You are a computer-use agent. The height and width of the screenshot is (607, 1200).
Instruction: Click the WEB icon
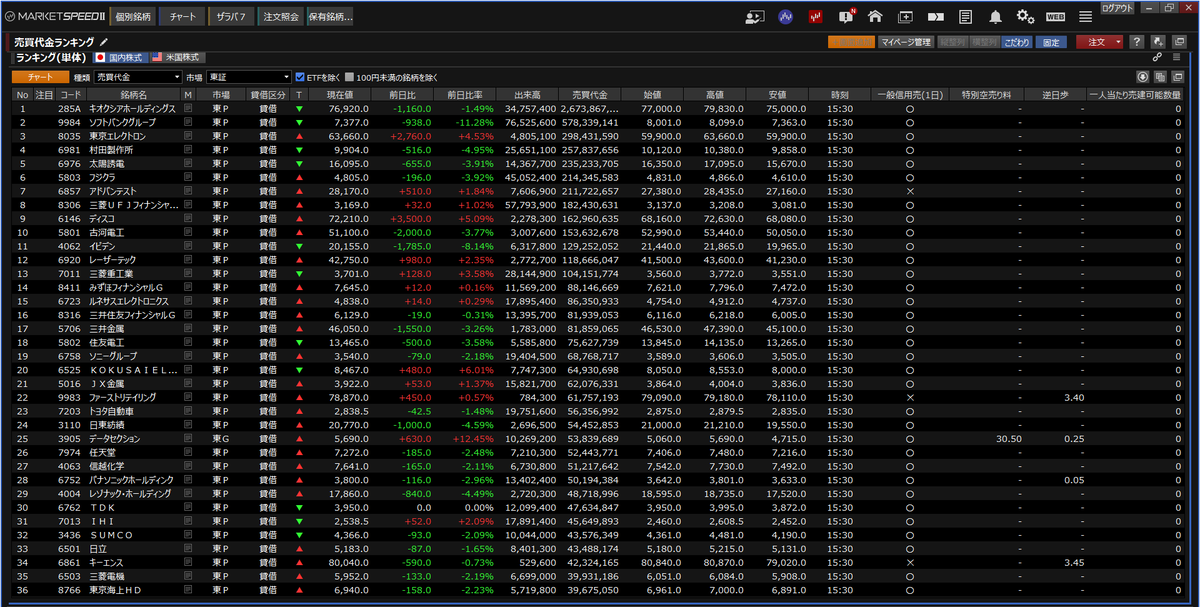[x=1055, y=16]
